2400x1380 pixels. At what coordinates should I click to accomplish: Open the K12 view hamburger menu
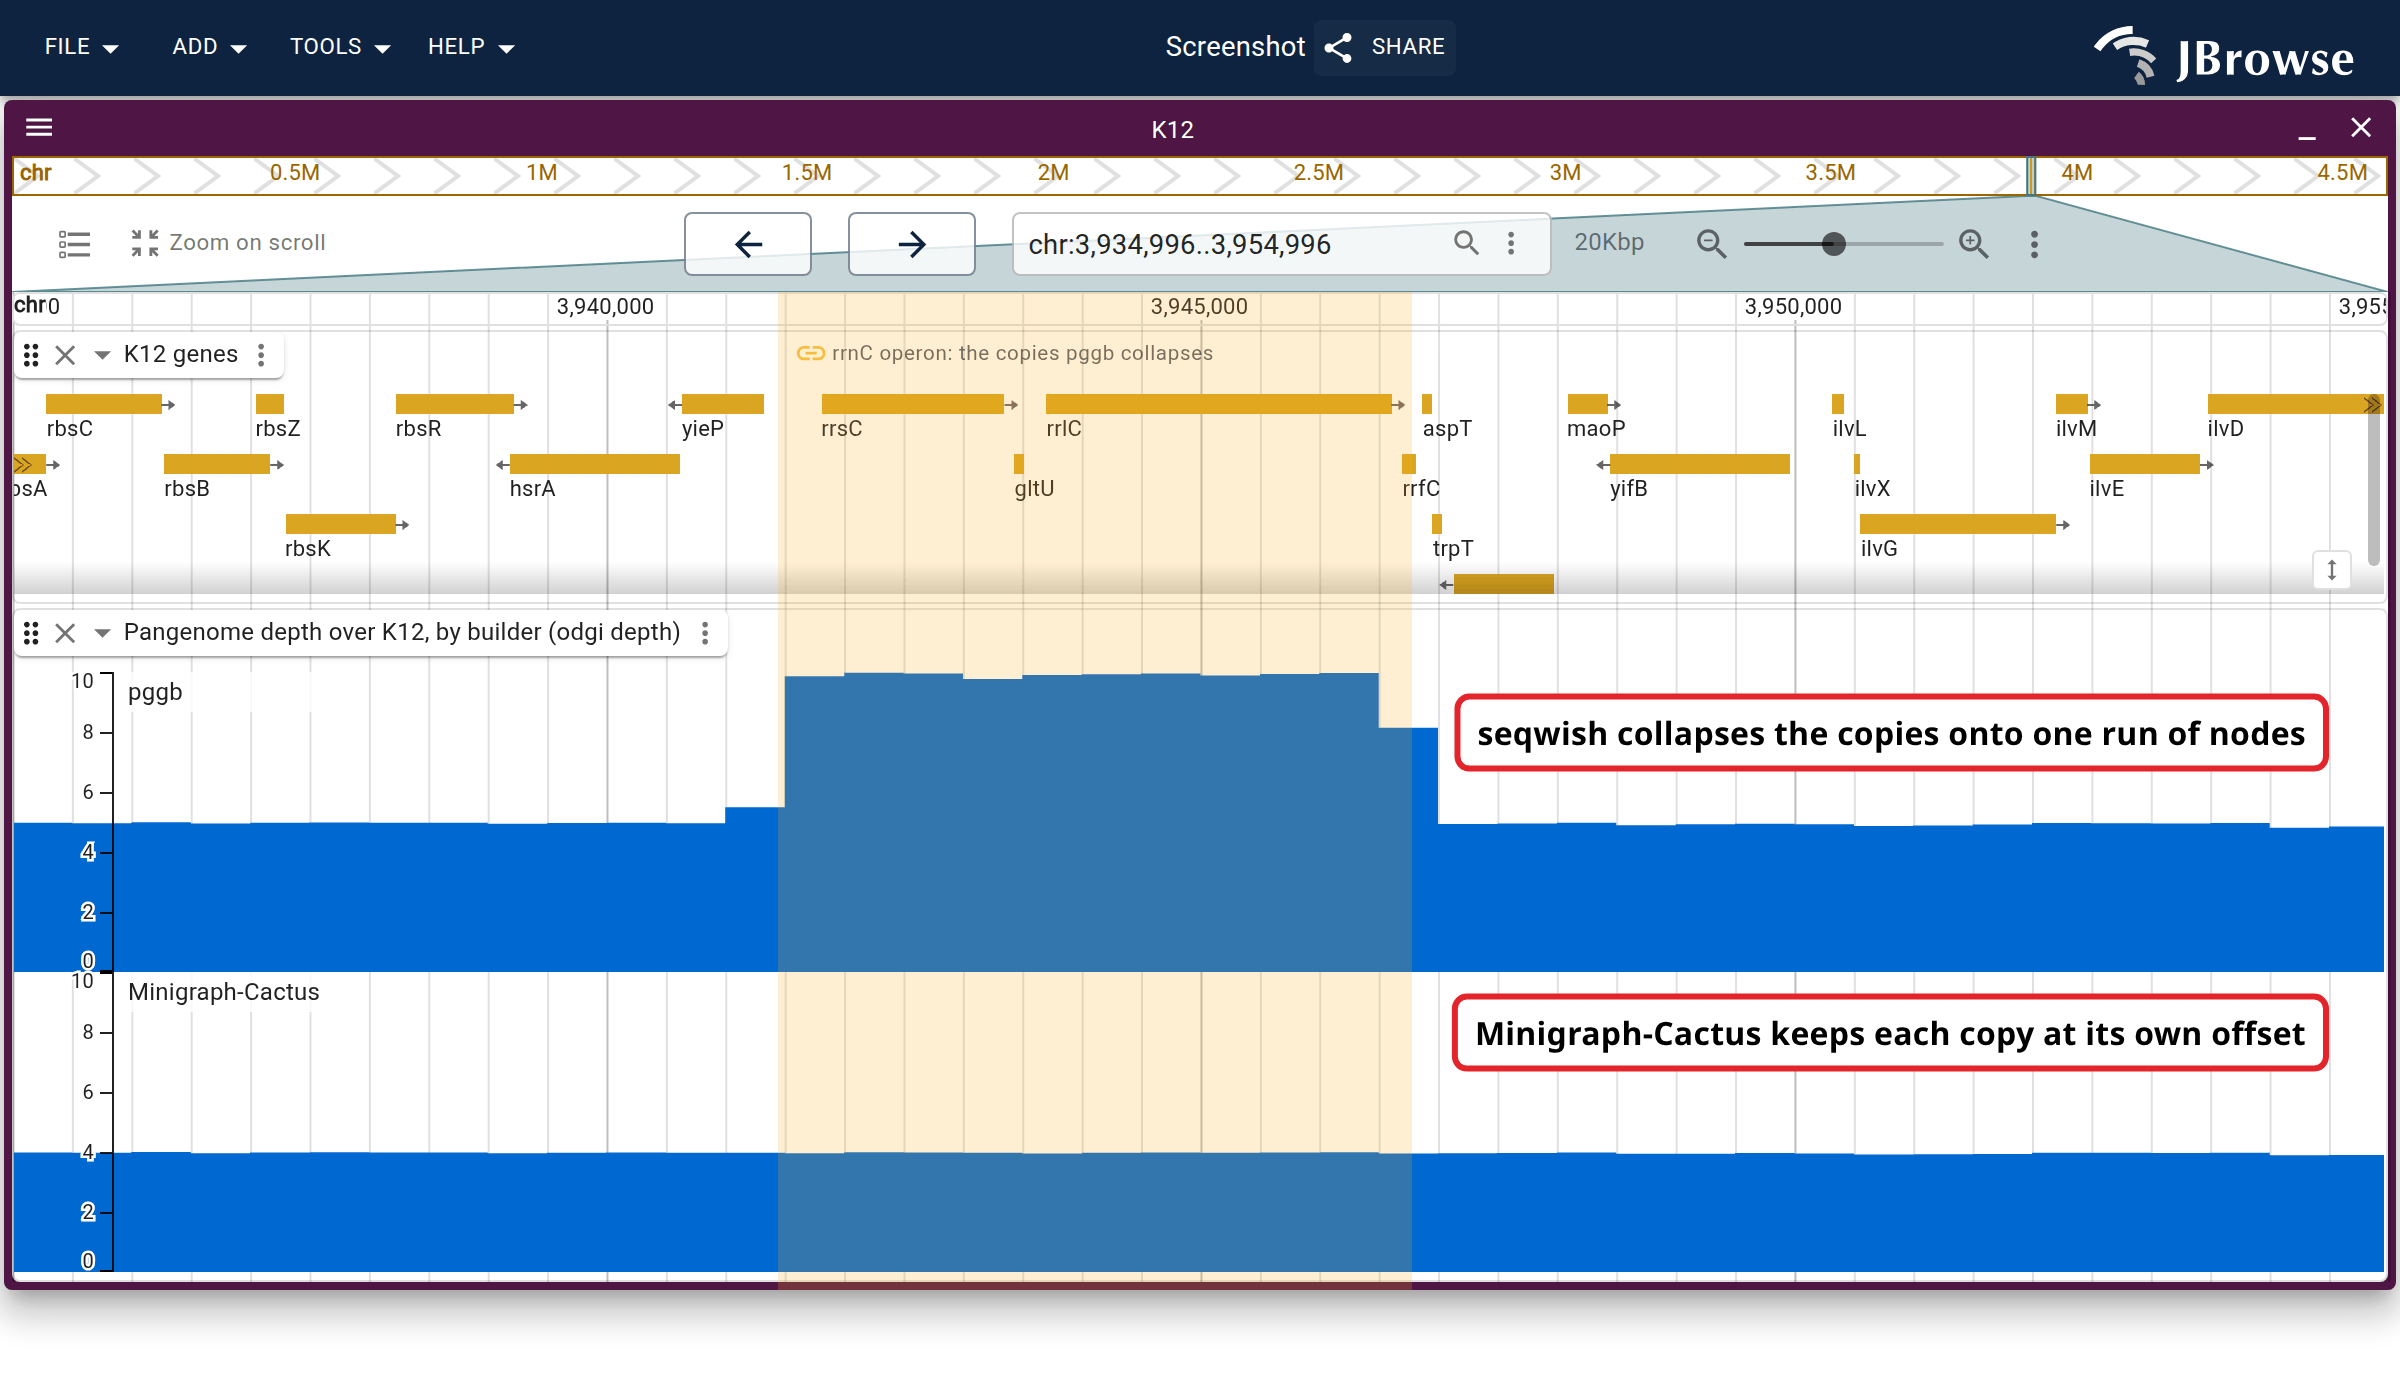[x=39, y=128]
